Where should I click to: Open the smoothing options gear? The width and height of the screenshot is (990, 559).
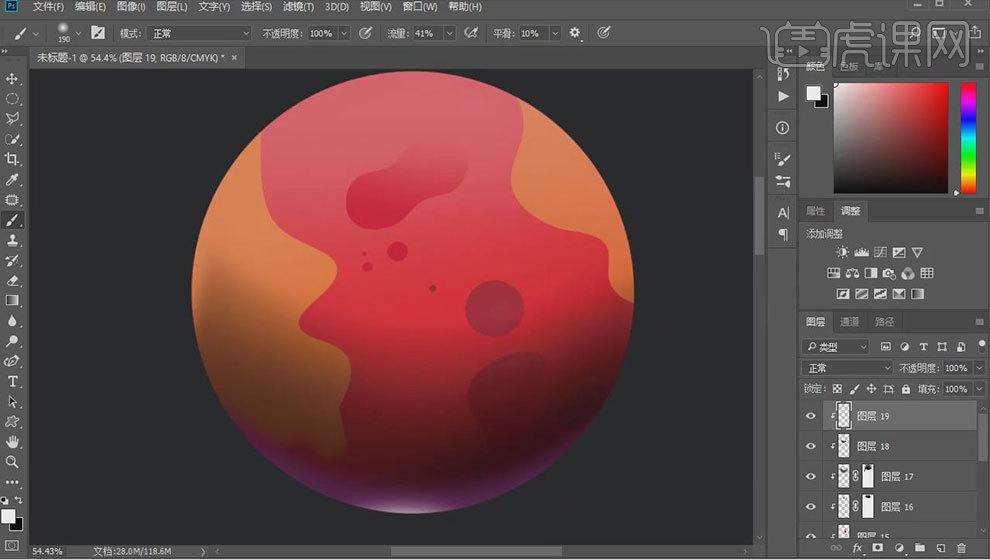point(575,33)
